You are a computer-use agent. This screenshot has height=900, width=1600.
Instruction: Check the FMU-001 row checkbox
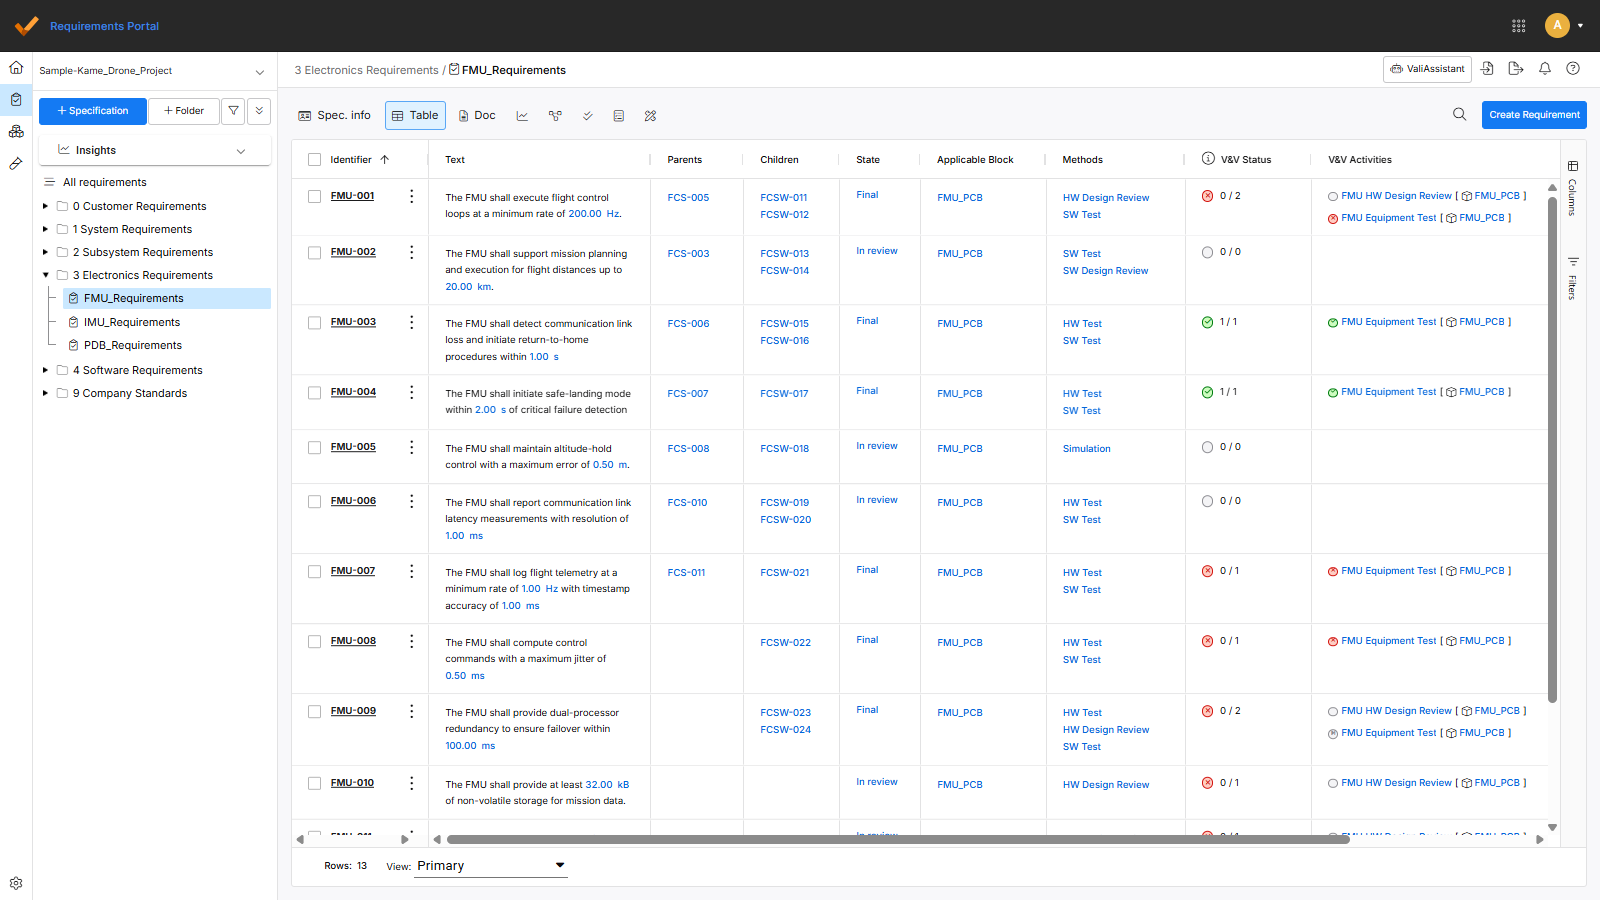[x=314, y=197]
